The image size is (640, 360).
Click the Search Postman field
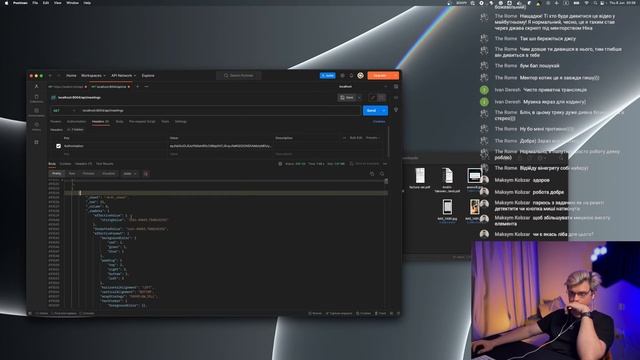click(x=239, y=76)
